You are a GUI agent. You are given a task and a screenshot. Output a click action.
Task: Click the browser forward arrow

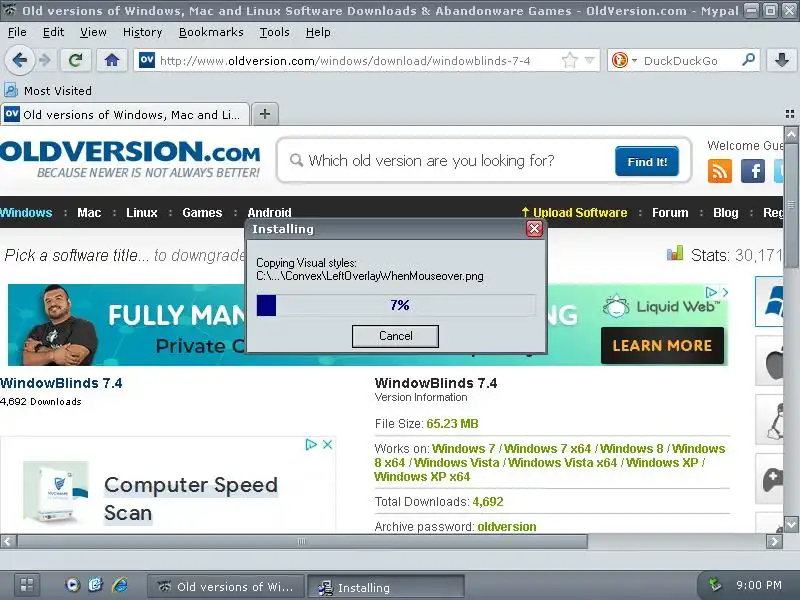[45, 61]
